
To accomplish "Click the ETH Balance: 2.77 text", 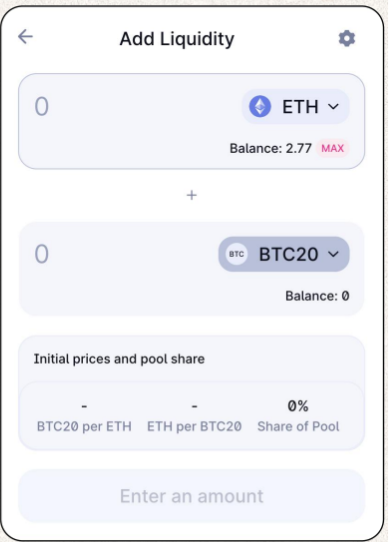I will click(x=271, y=148).
